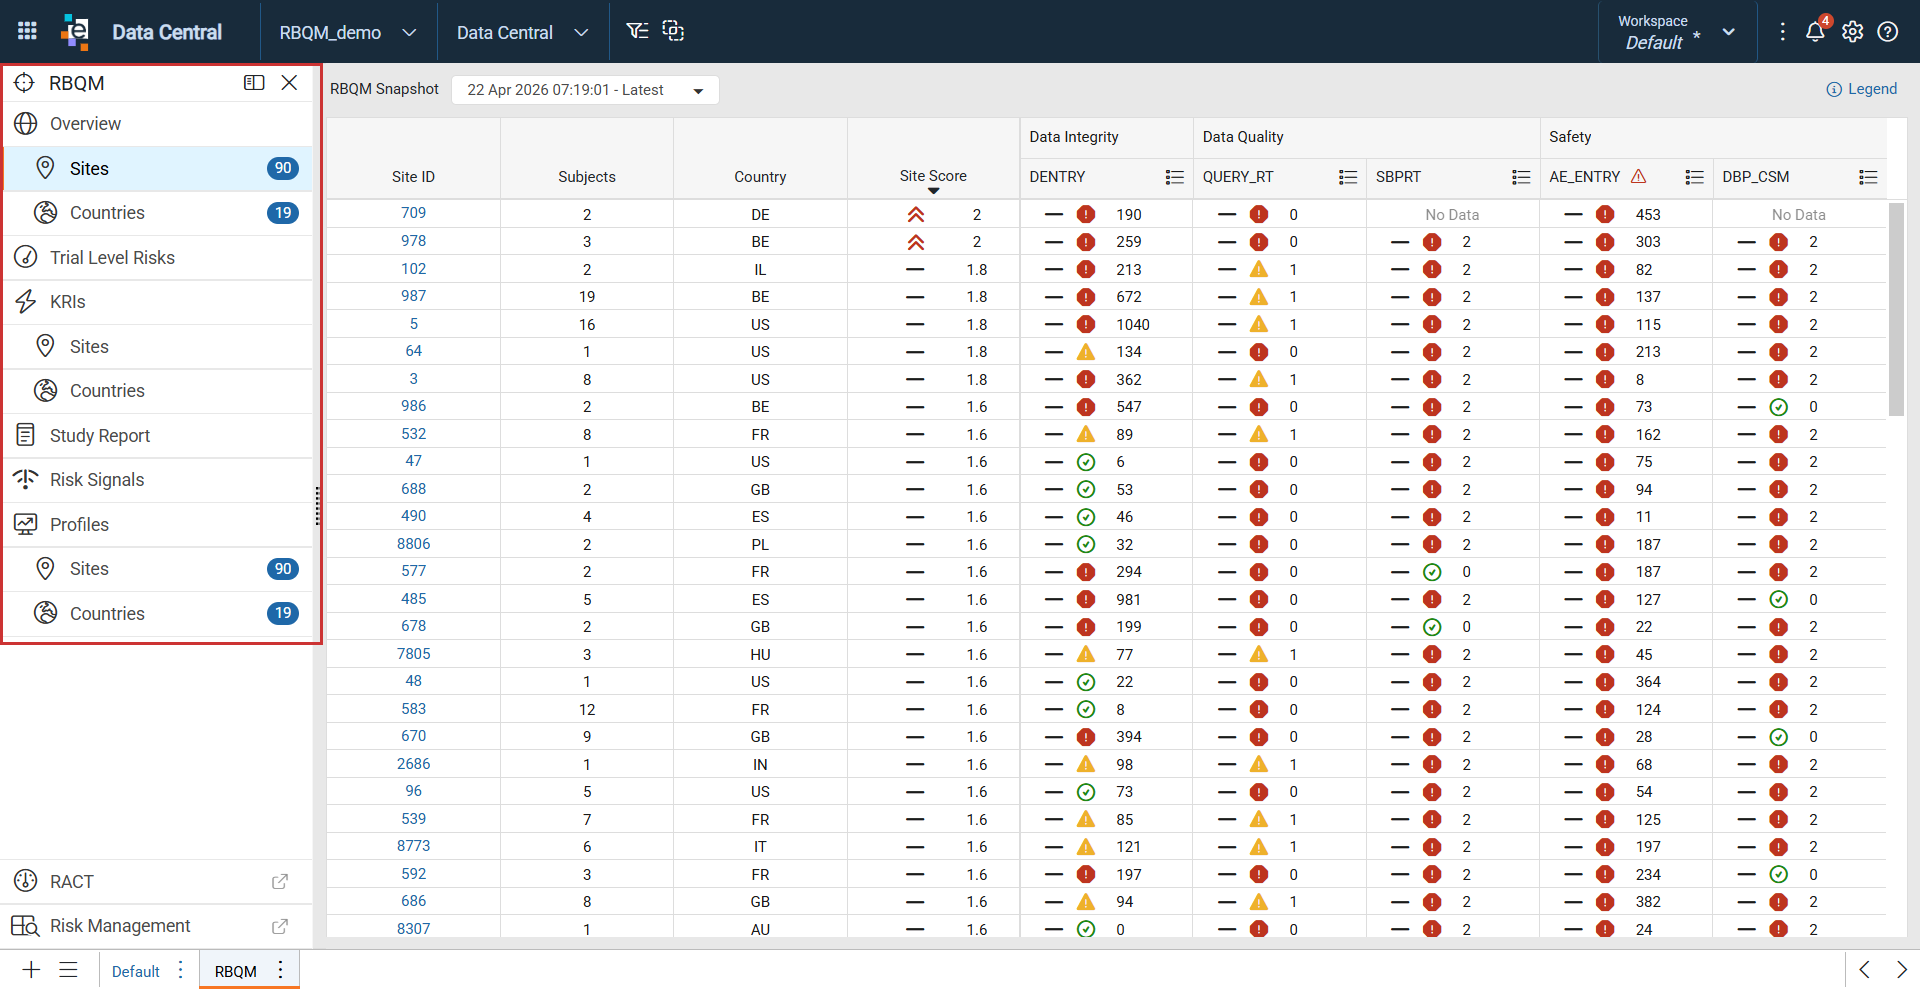Open site 709 link
Image resolution: width=1920 pixels, height=989 pixels.
(413, 213)
